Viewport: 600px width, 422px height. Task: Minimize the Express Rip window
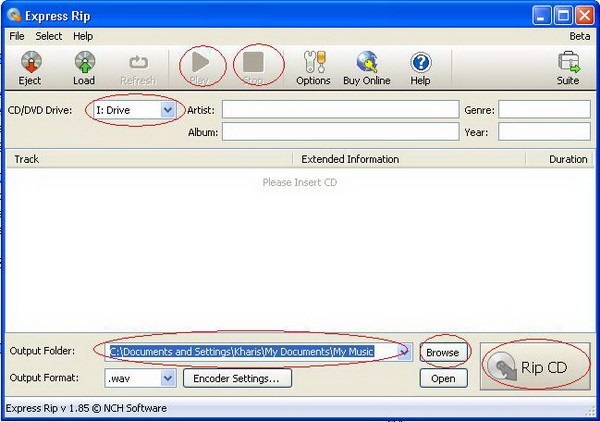541,16
